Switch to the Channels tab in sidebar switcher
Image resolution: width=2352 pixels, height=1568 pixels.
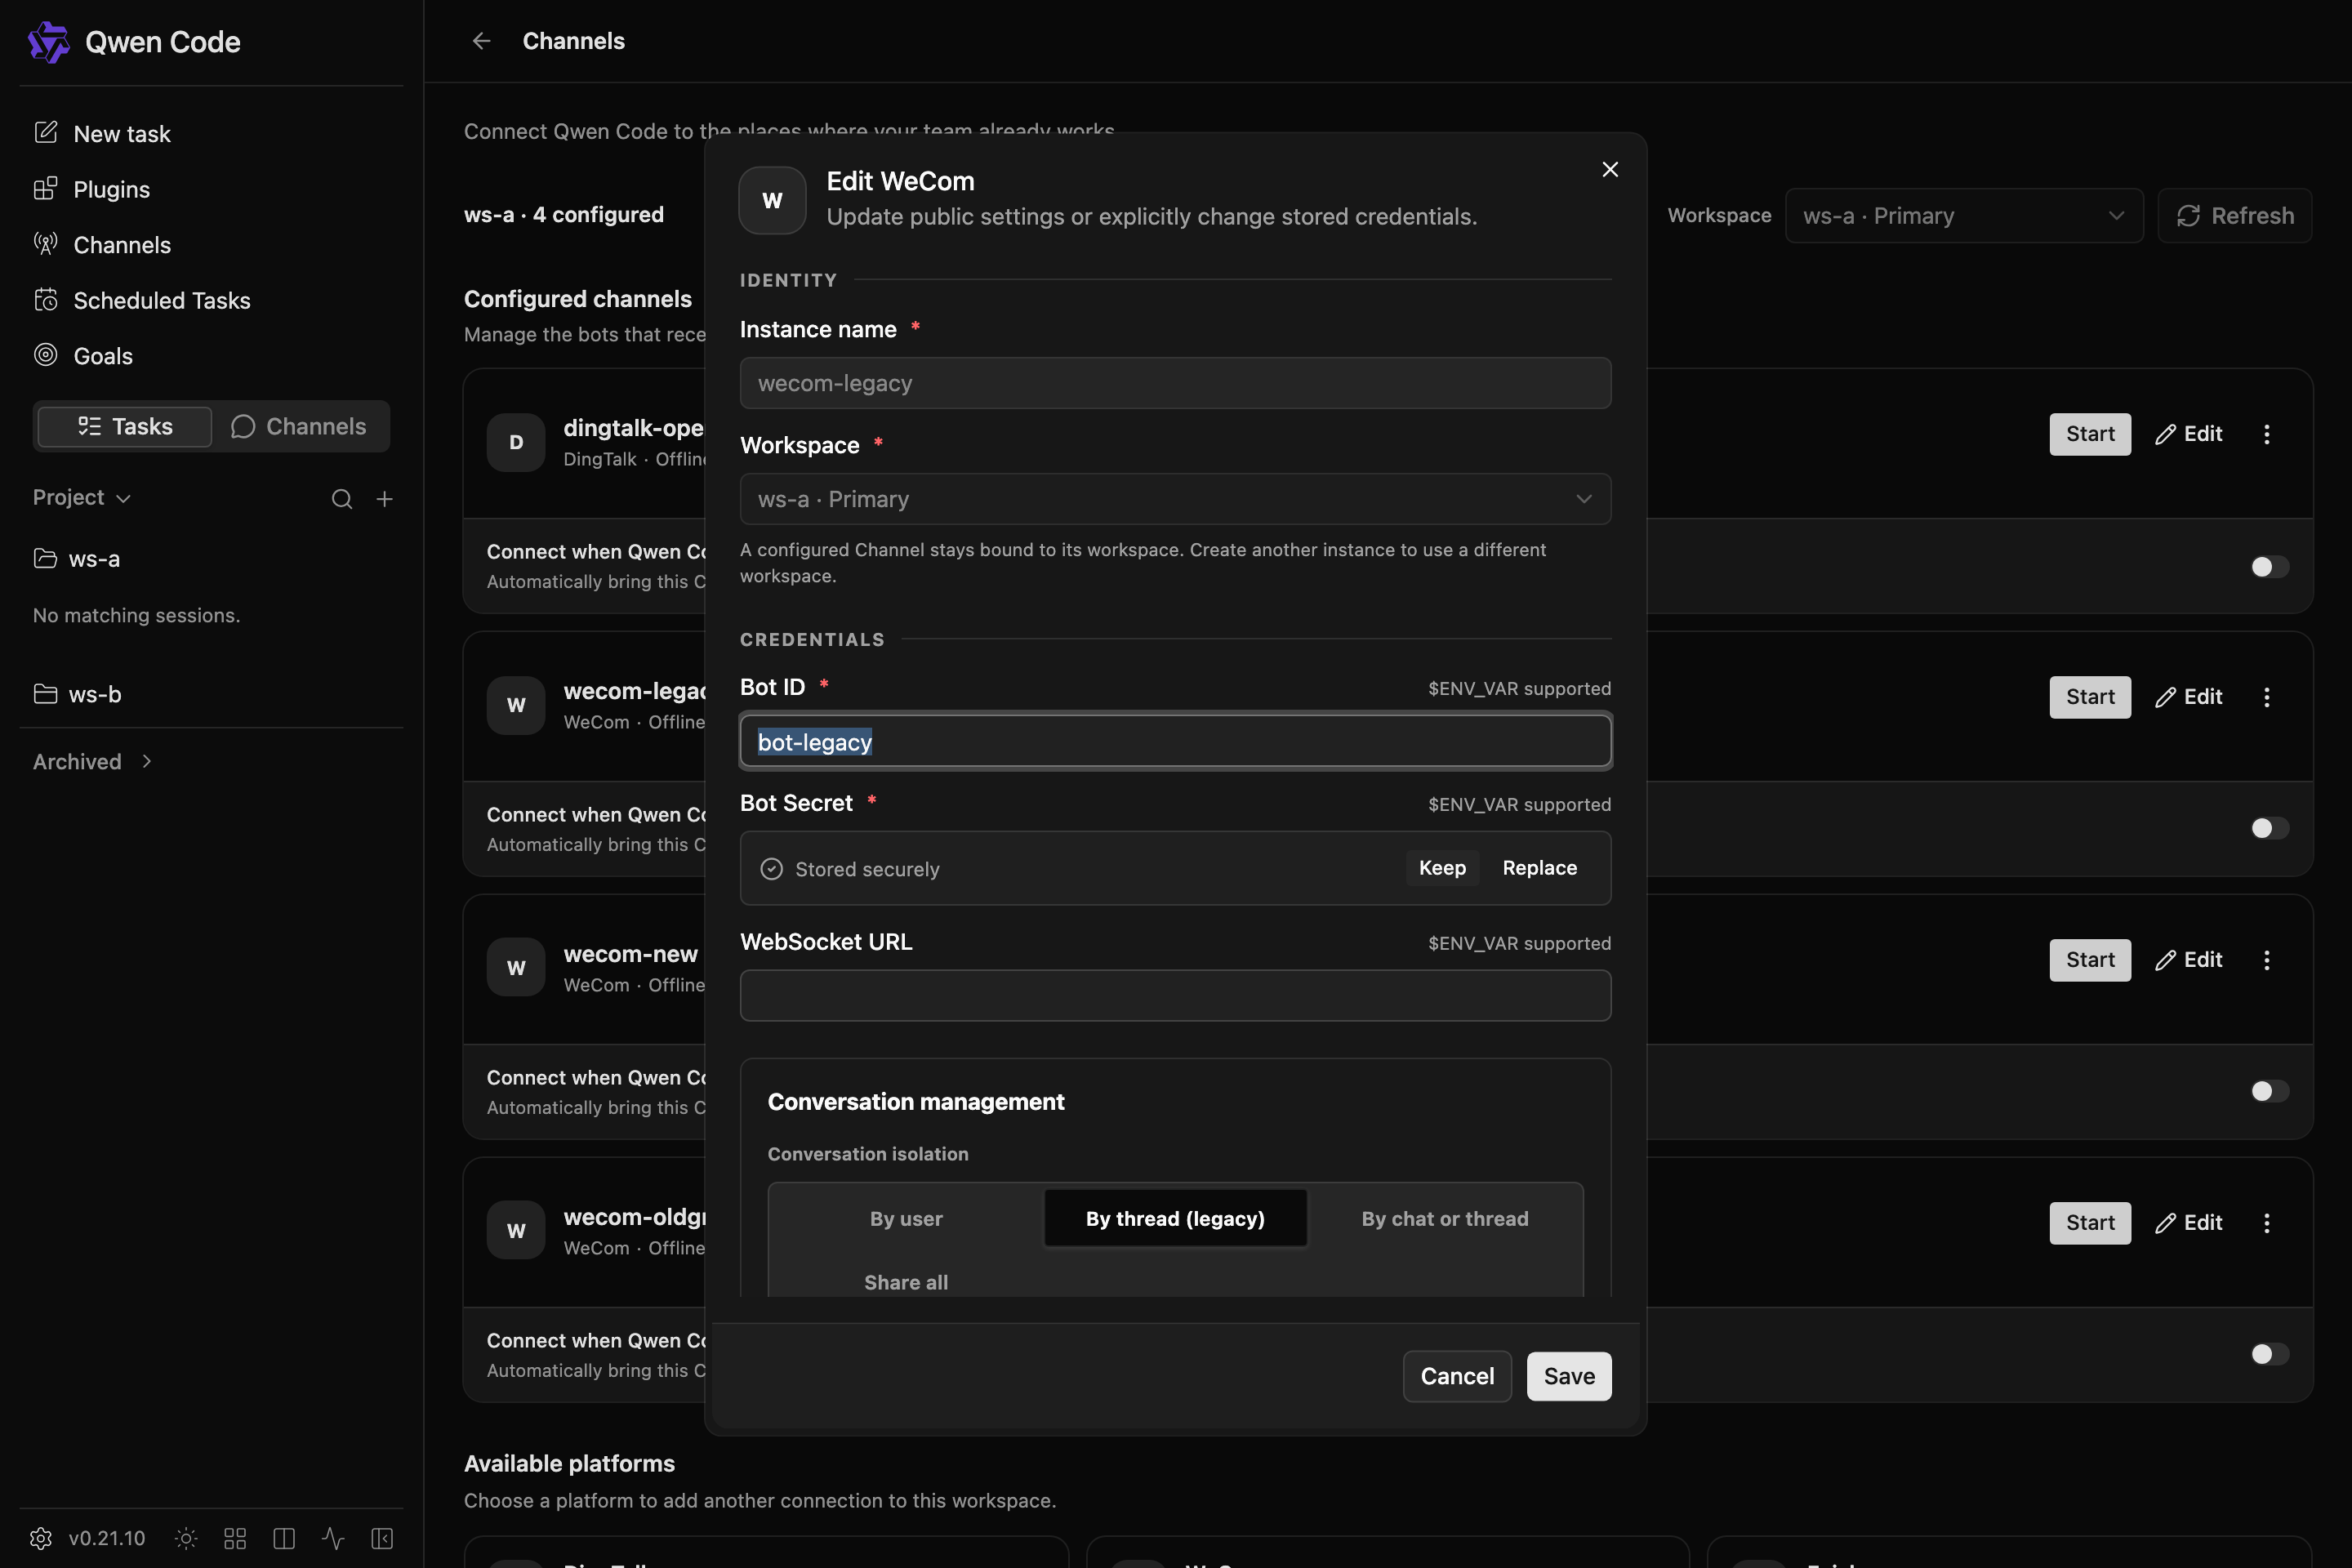point(299,427)
